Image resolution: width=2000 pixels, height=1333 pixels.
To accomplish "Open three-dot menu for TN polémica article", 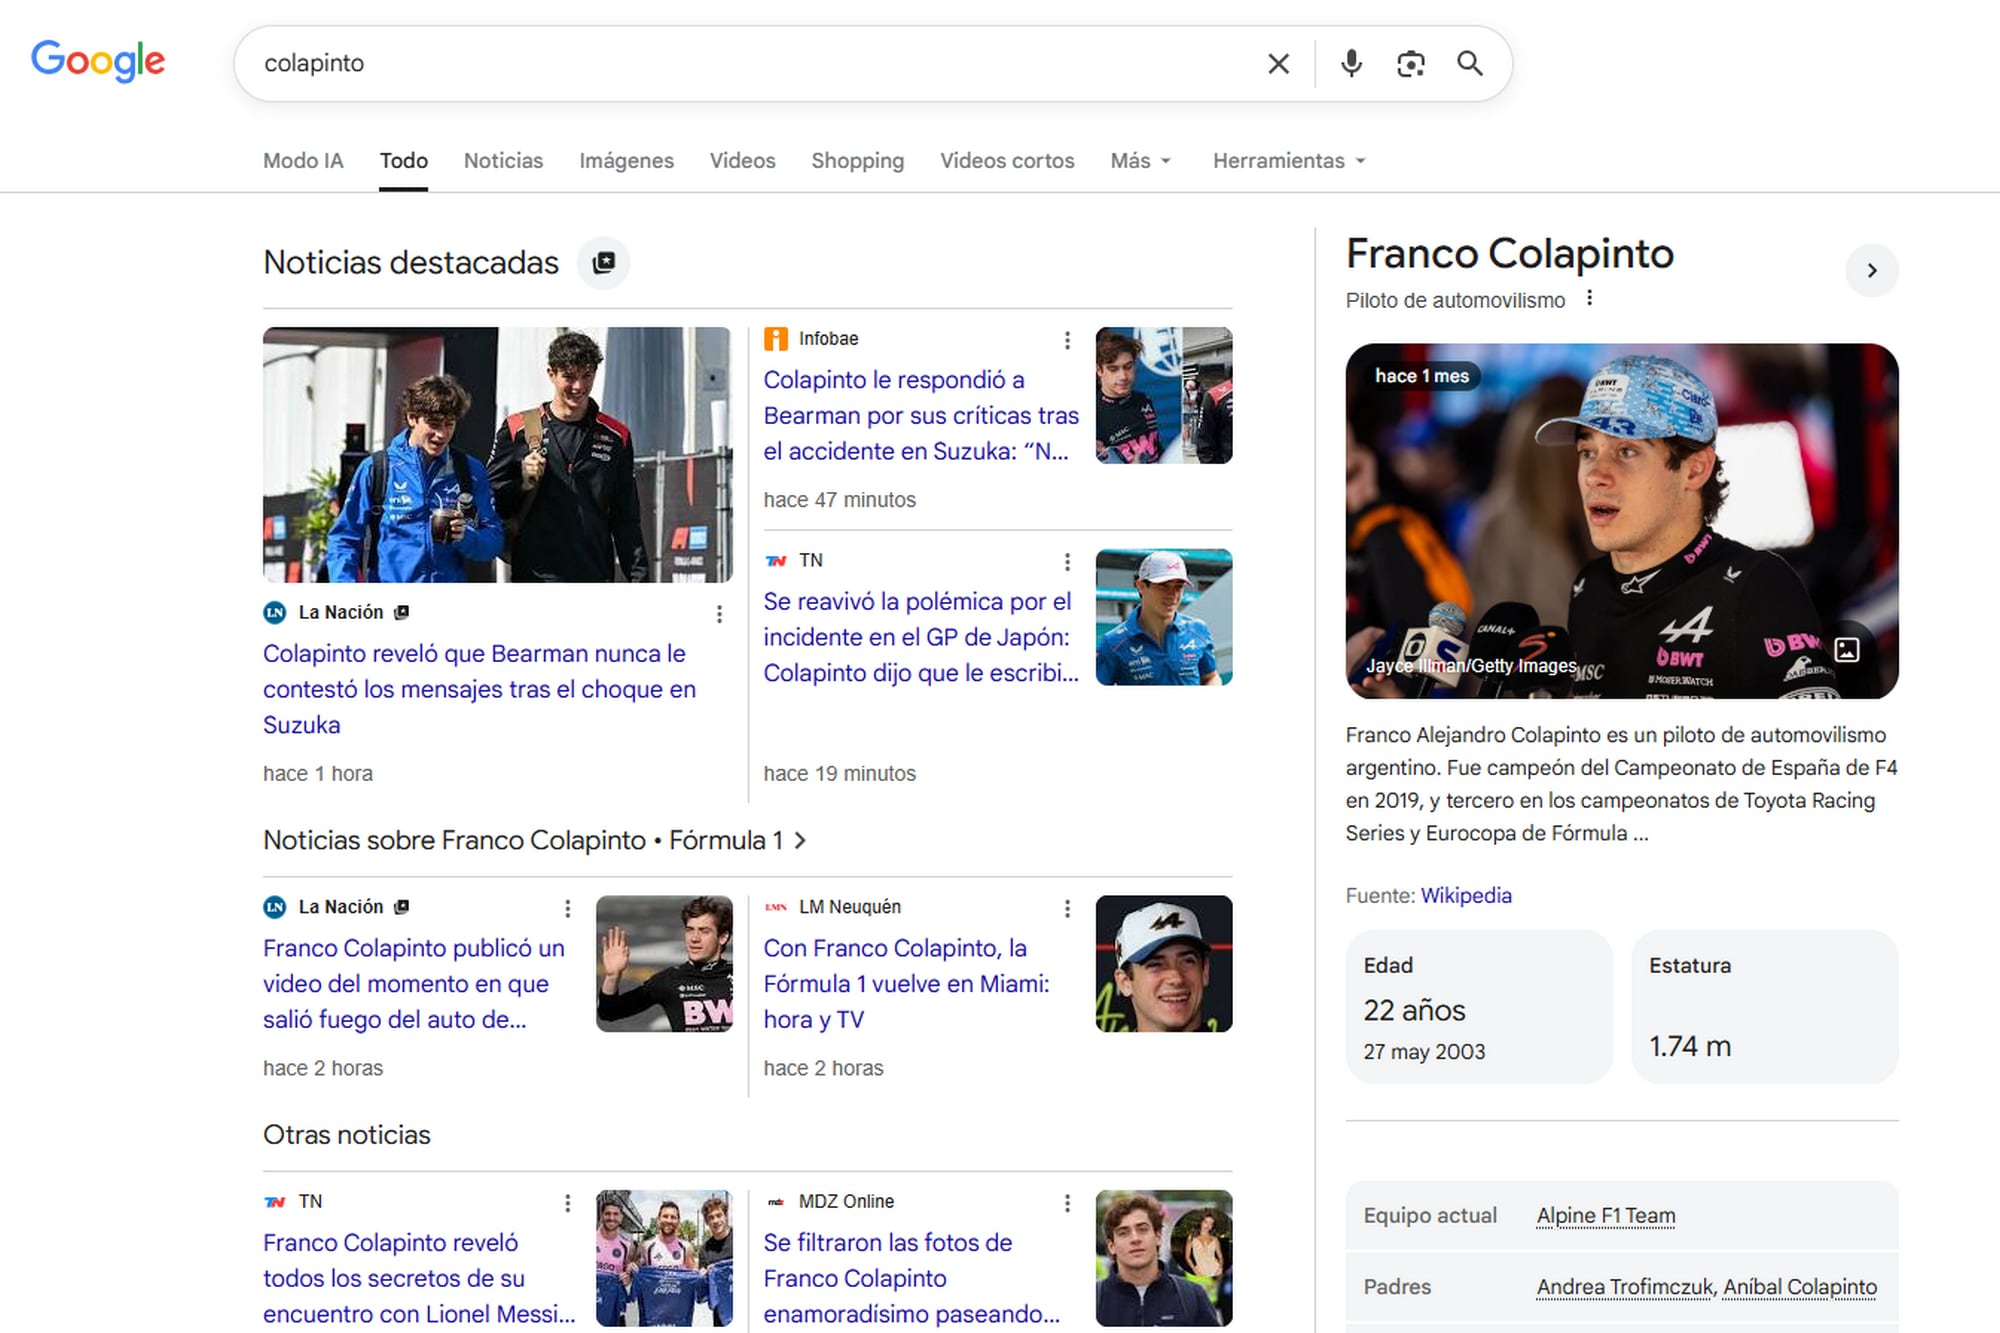I will [x=1067, y=562].
